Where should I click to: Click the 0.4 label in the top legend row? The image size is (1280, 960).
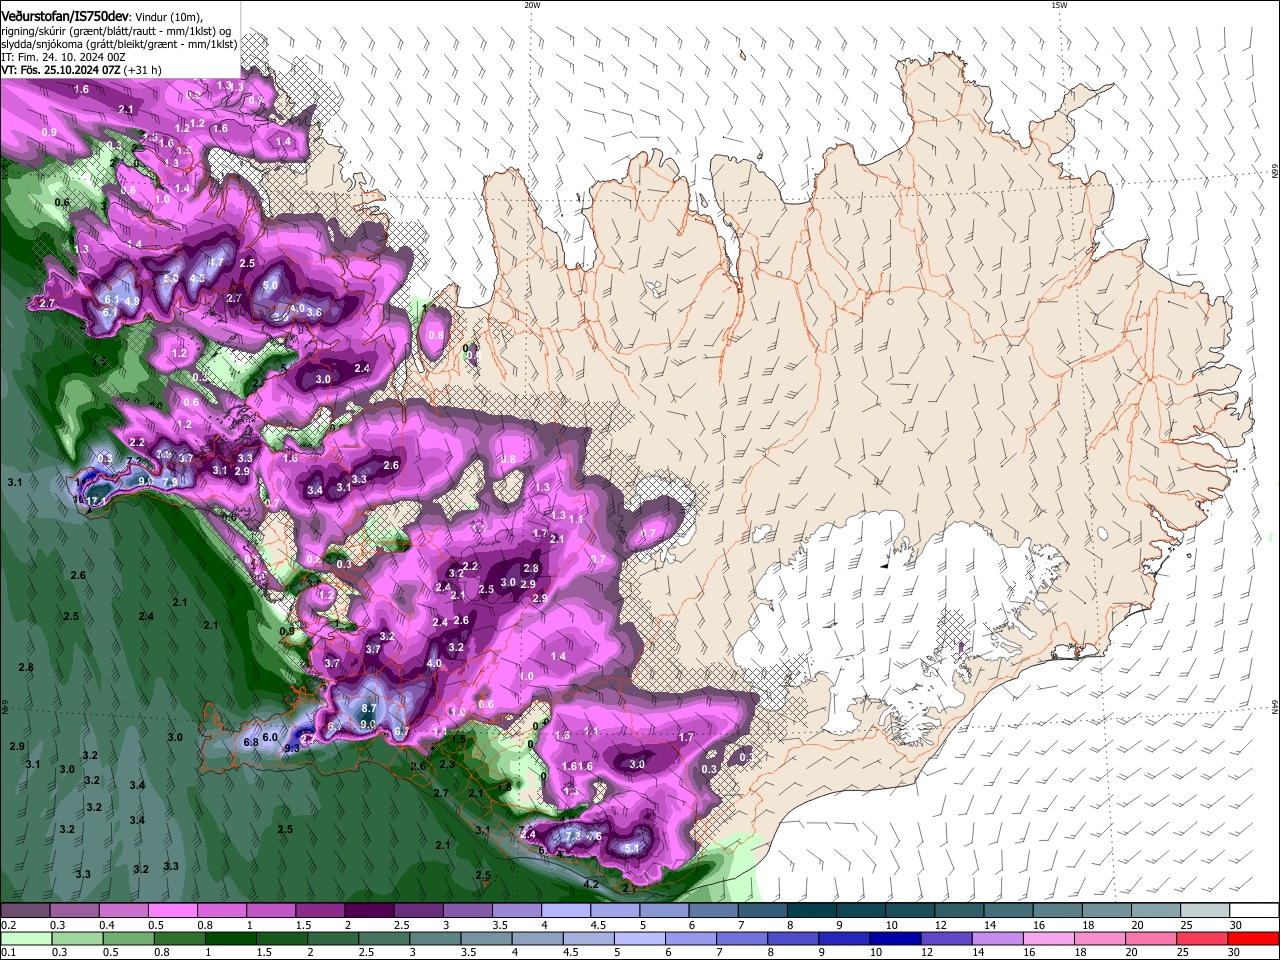pyautogui.click(x=107, y=925)
